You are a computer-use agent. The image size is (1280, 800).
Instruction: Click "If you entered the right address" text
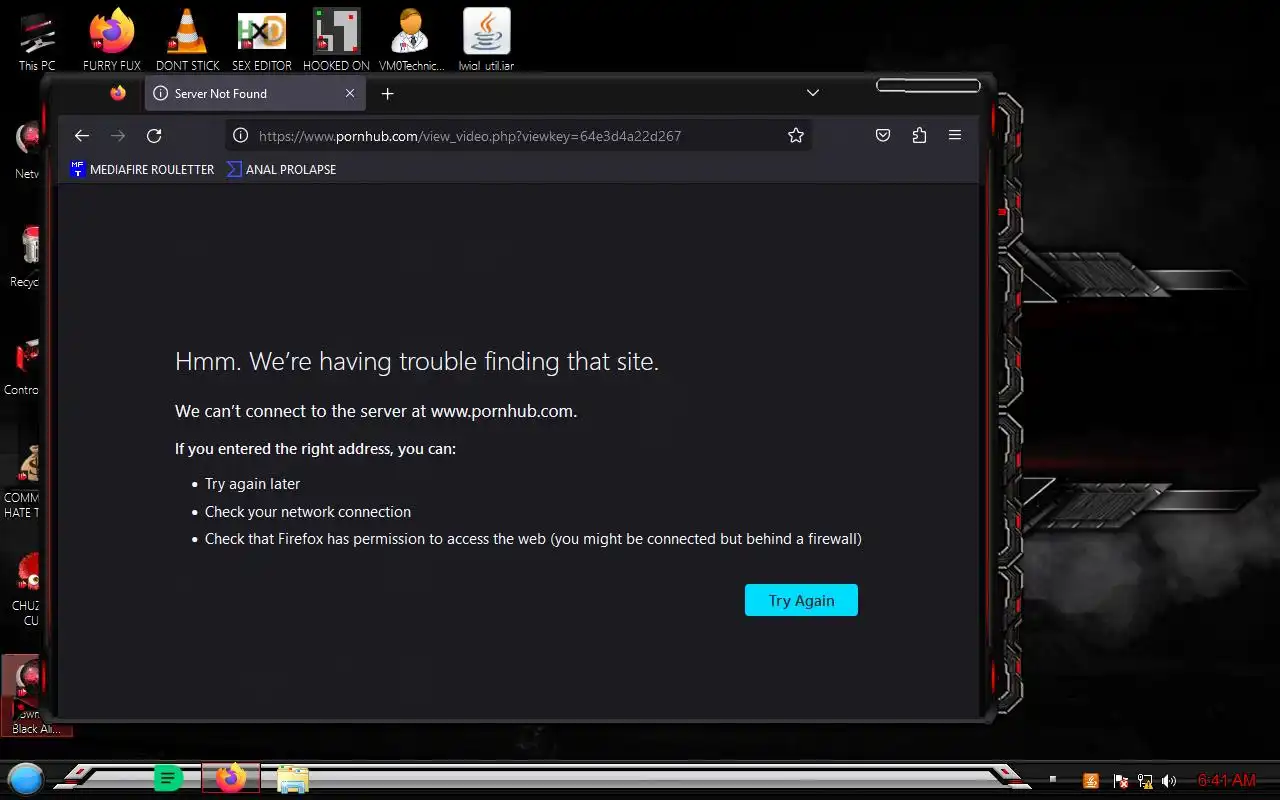click(315, 449)
